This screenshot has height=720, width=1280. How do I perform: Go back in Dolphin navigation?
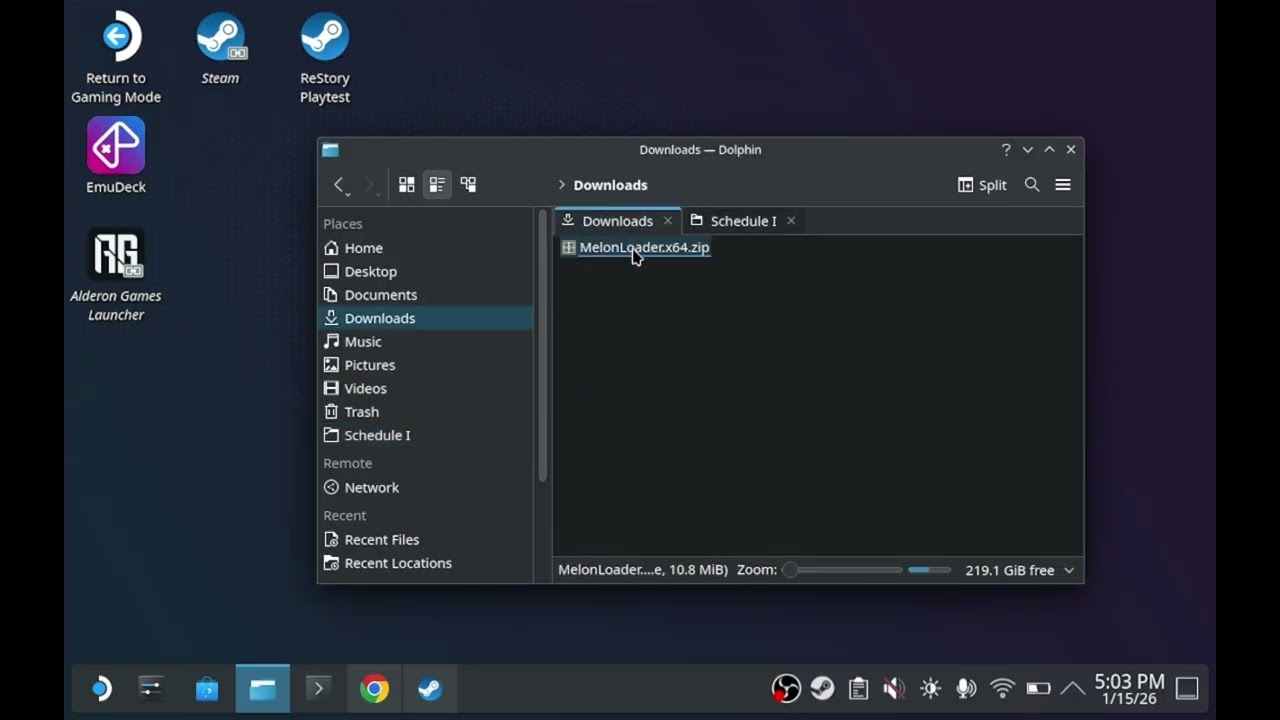pyautogui.click(x=338, y=185)
